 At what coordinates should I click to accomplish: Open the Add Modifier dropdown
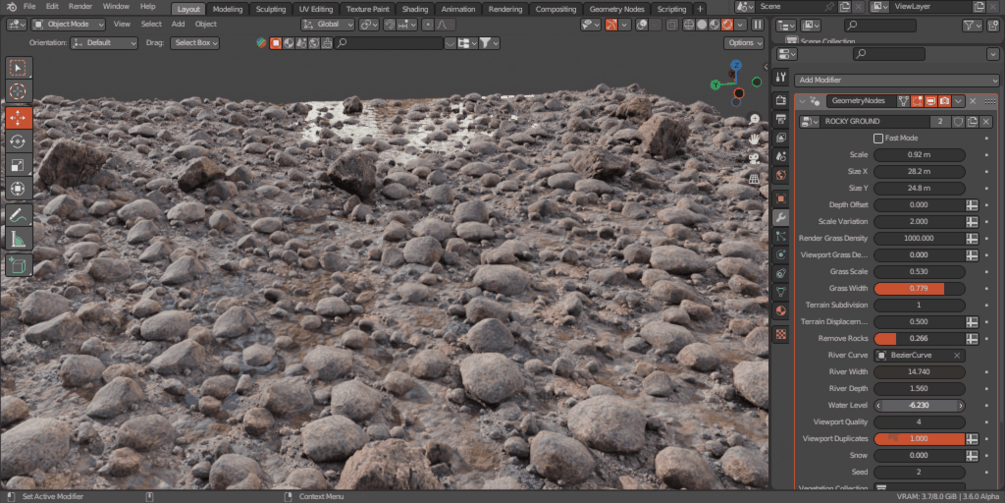pos(897,80)
